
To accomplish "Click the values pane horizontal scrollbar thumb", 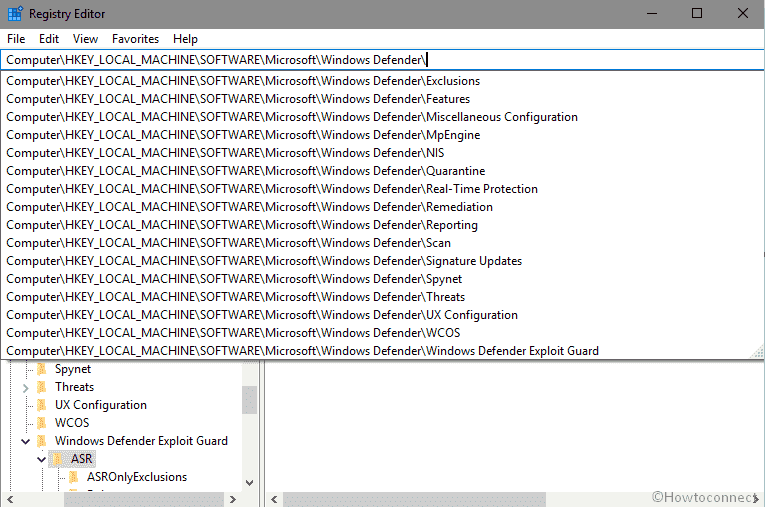I will click(414, 500).
